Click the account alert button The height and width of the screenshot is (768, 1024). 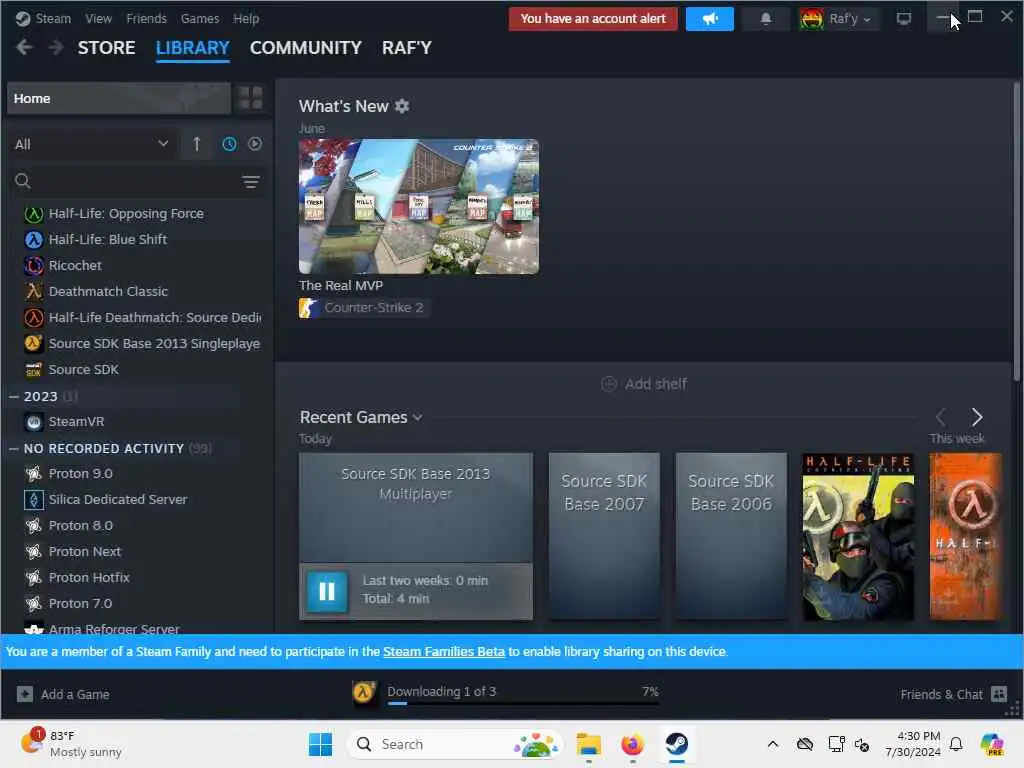click(x=593, y=19)
